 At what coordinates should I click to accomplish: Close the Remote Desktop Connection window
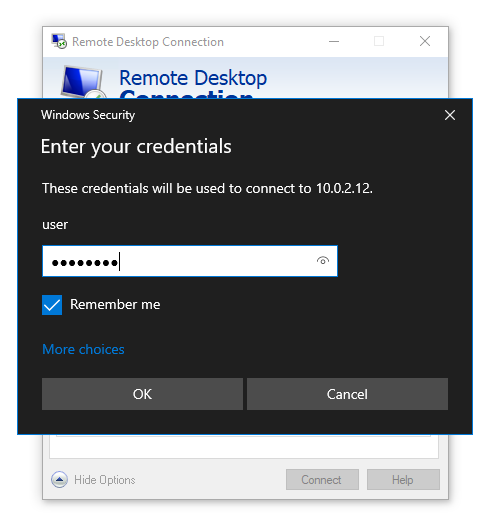(x=425, y=42)
